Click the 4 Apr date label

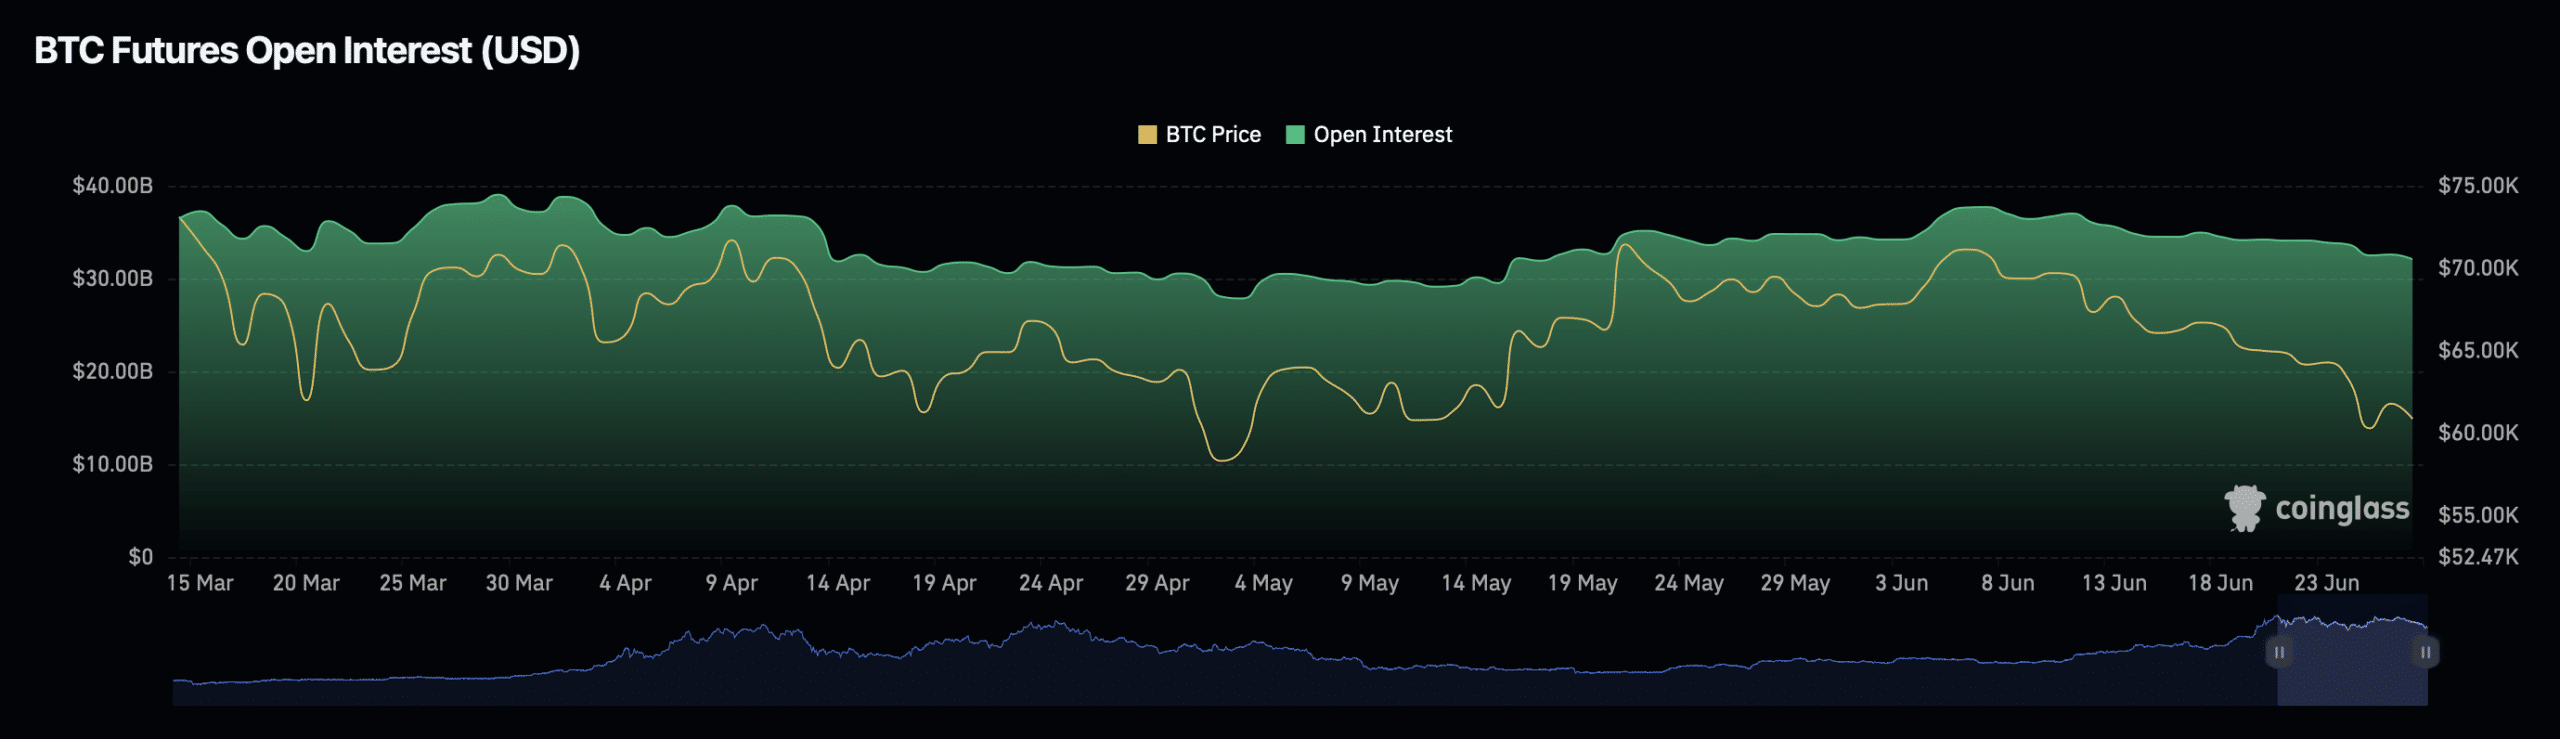pos(625,583)
